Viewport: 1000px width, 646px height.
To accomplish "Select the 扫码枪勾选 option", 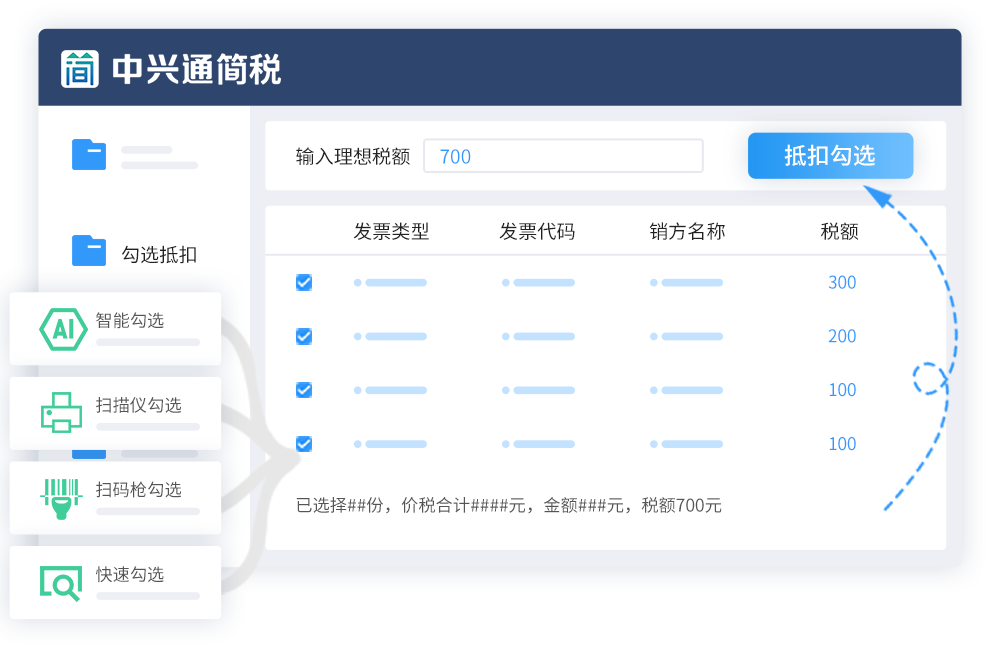I will click(115, 498).
